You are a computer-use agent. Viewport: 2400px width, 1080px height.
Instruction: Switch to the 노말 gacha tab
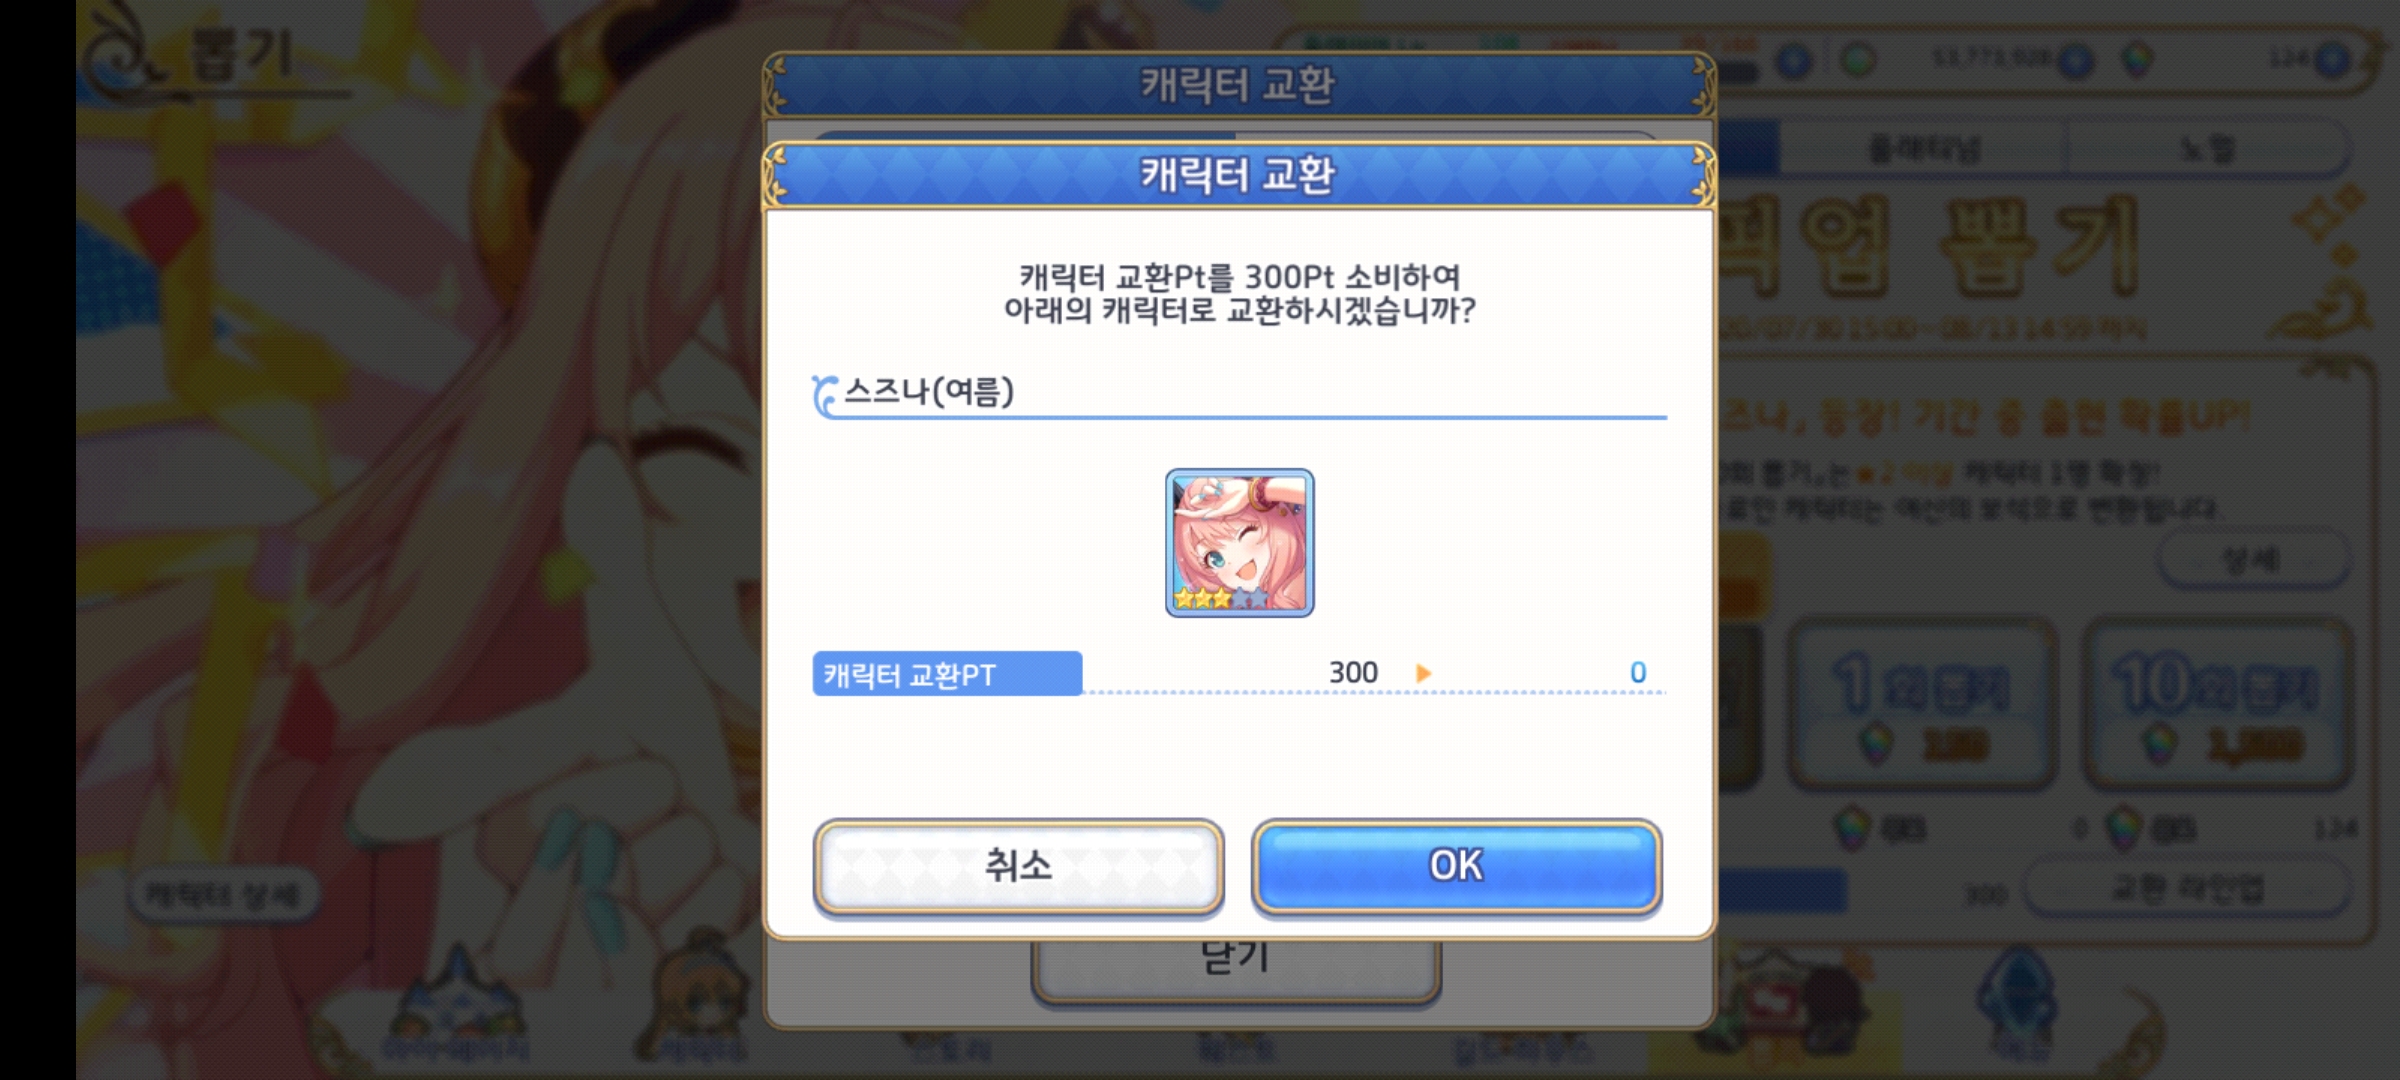(x=2207, y=149)
